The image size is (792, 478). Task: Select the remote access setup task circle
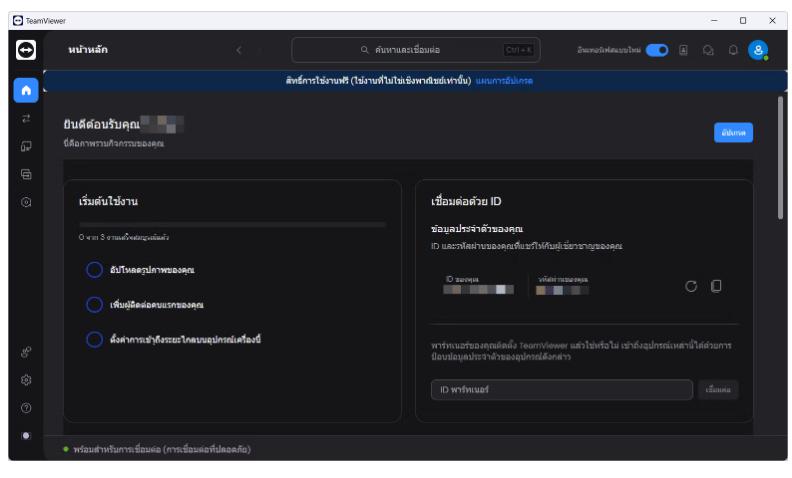(94, 339)
